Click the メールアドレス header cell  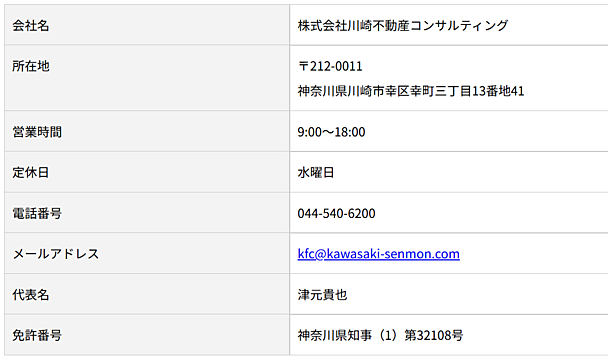(147, 254)
